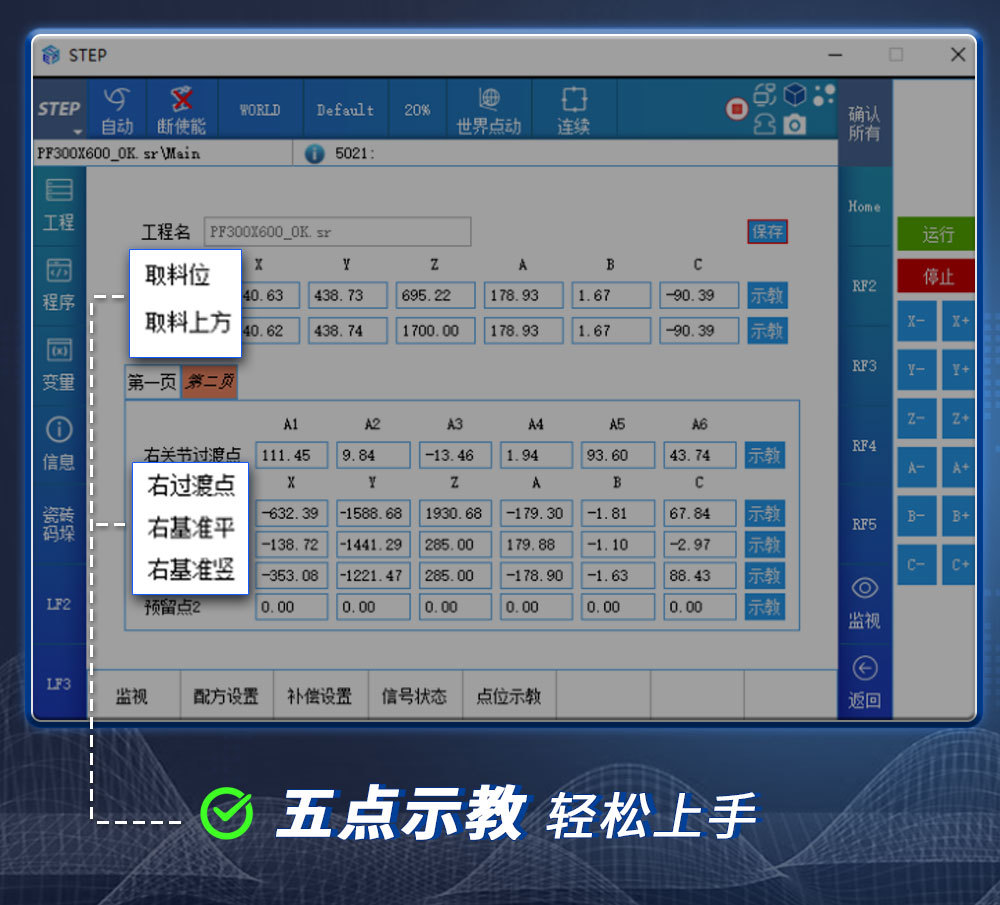
Task: Switch to the 第二页 tab
Action: 208,382
